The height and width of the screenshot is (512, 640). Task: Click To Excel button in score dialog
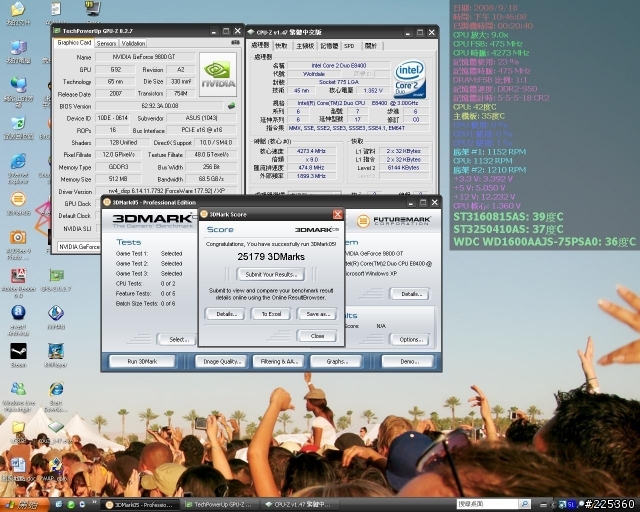pyautogui.click(x=271, y=314)
